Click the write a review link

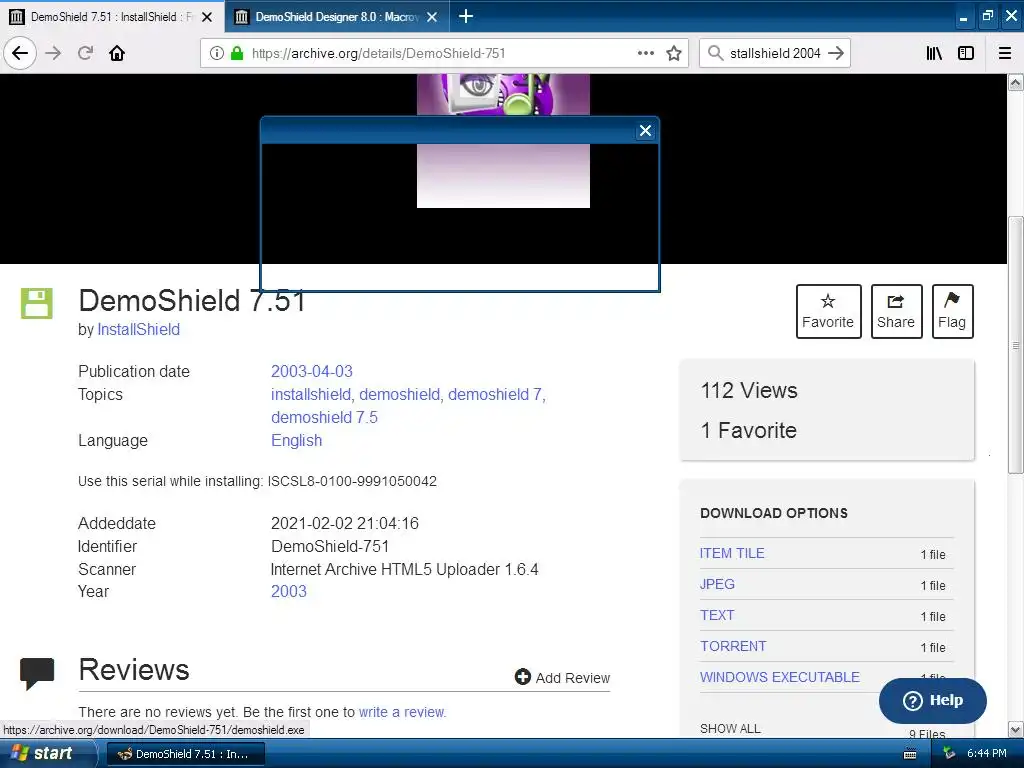tap(402, 712)
